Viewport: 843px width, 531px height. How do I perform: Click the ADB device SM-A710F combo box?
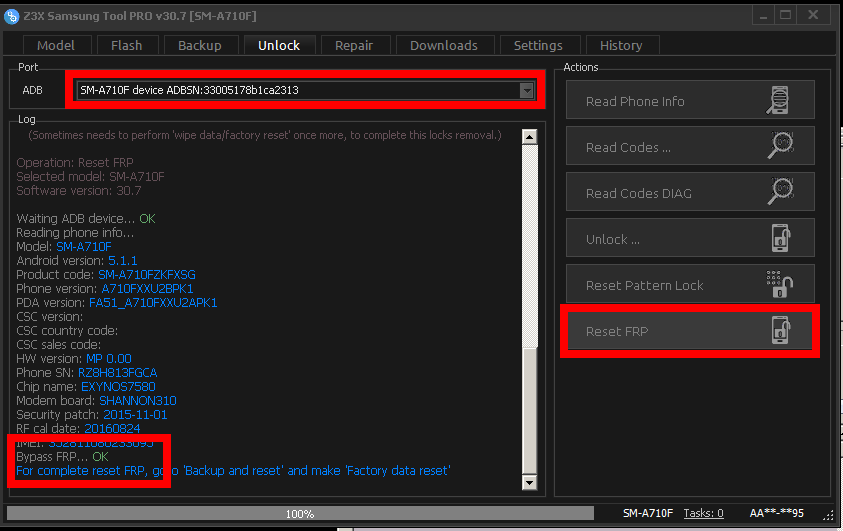pyautogui.click(x=305, y=90)
